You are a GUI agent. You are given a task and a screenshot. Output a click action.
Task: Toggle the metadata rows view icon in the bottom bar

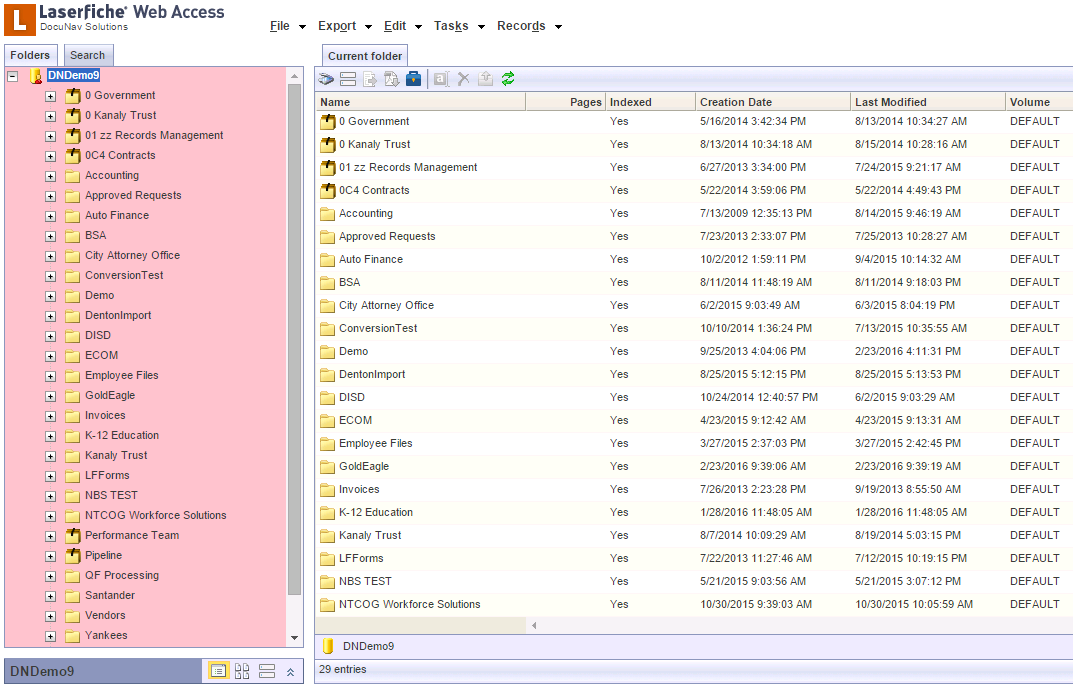coord(267,671)
